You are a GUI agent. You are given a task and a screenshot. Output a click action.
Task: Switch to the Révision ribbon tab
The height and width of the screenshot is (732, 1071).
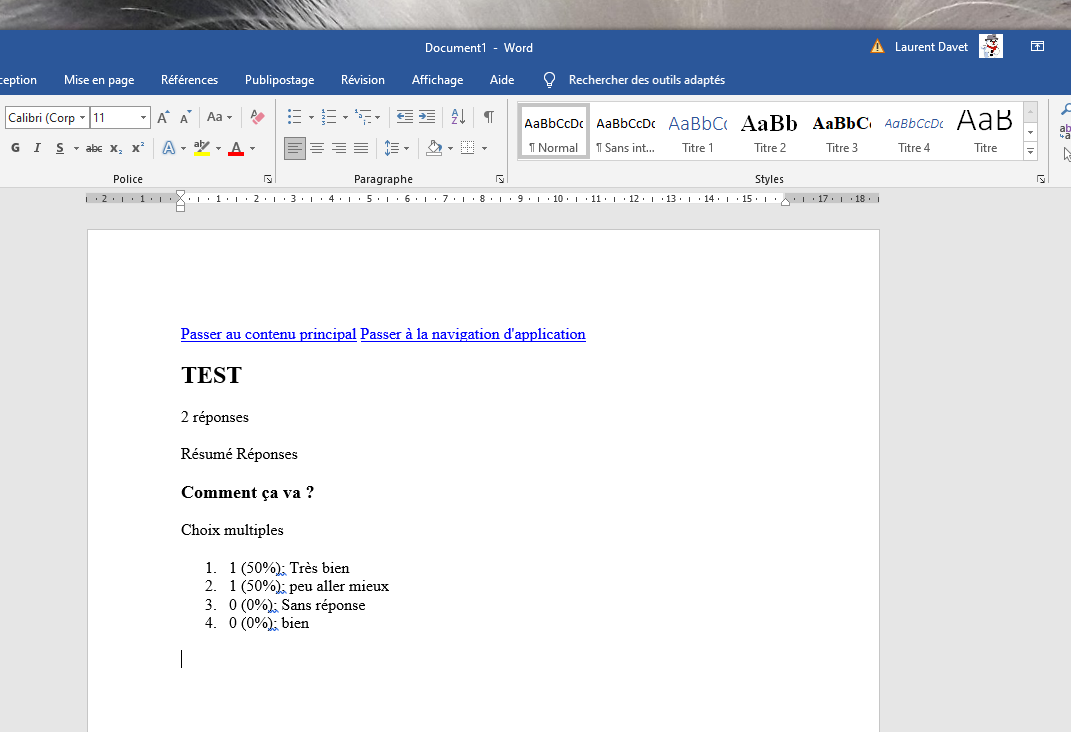click(362, 79)
